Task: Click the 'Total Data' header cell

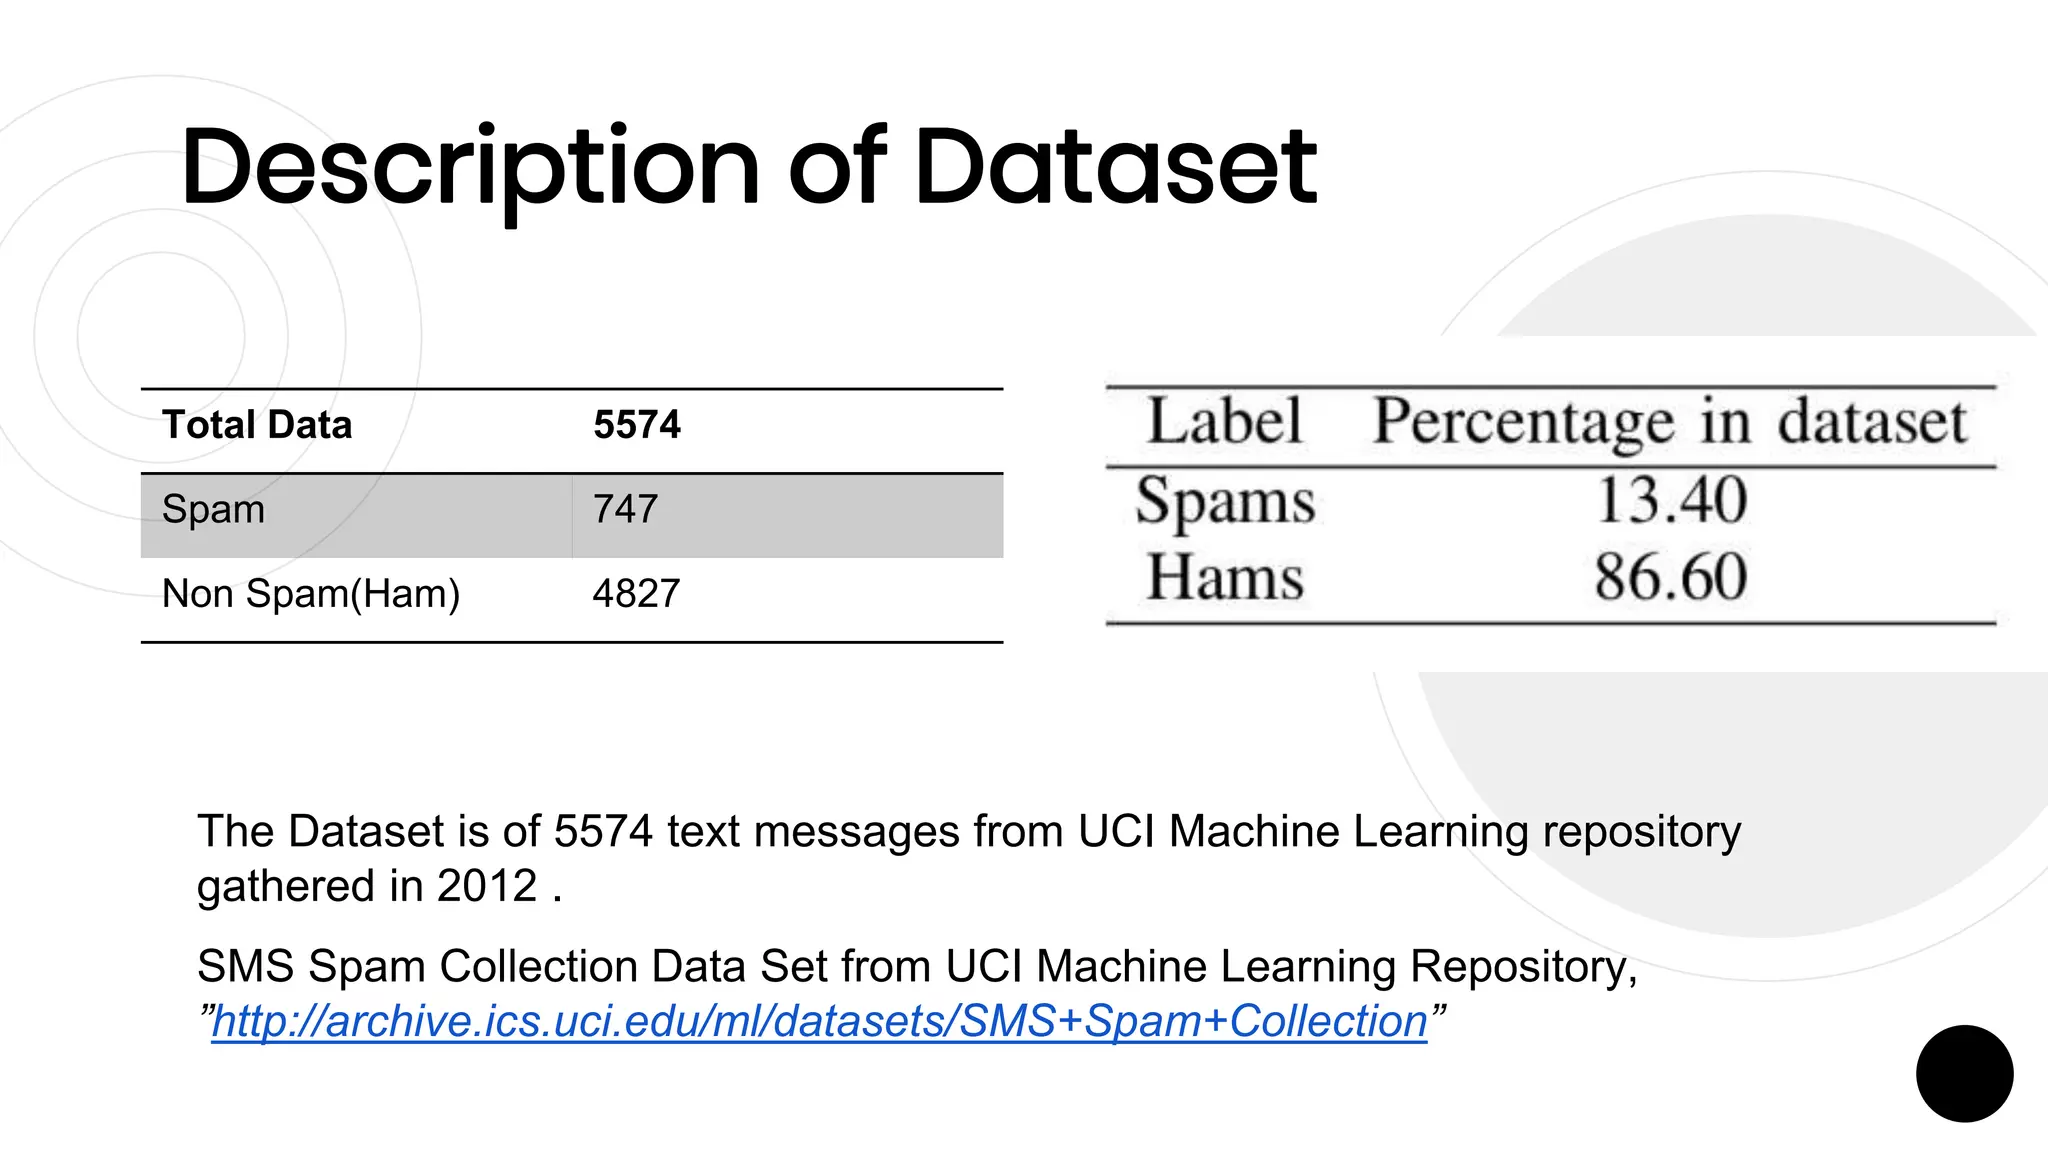Action: point(257,425)
